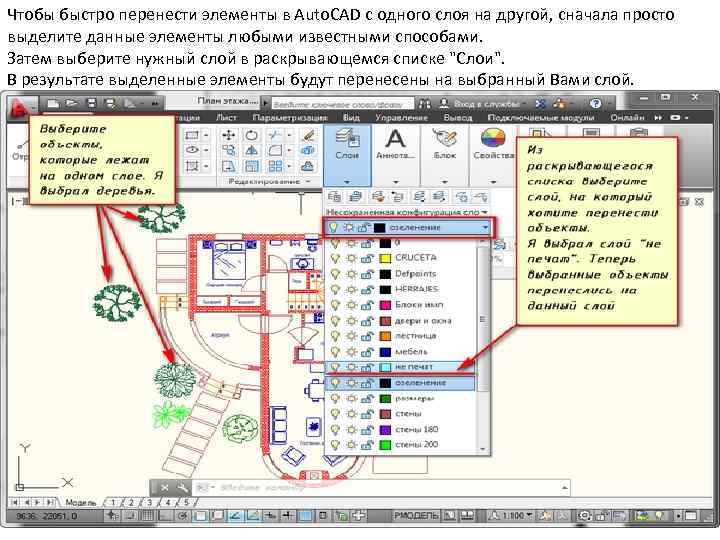Toggle freeze sun icon of HERRAJES layer

[x=351, y=290]
